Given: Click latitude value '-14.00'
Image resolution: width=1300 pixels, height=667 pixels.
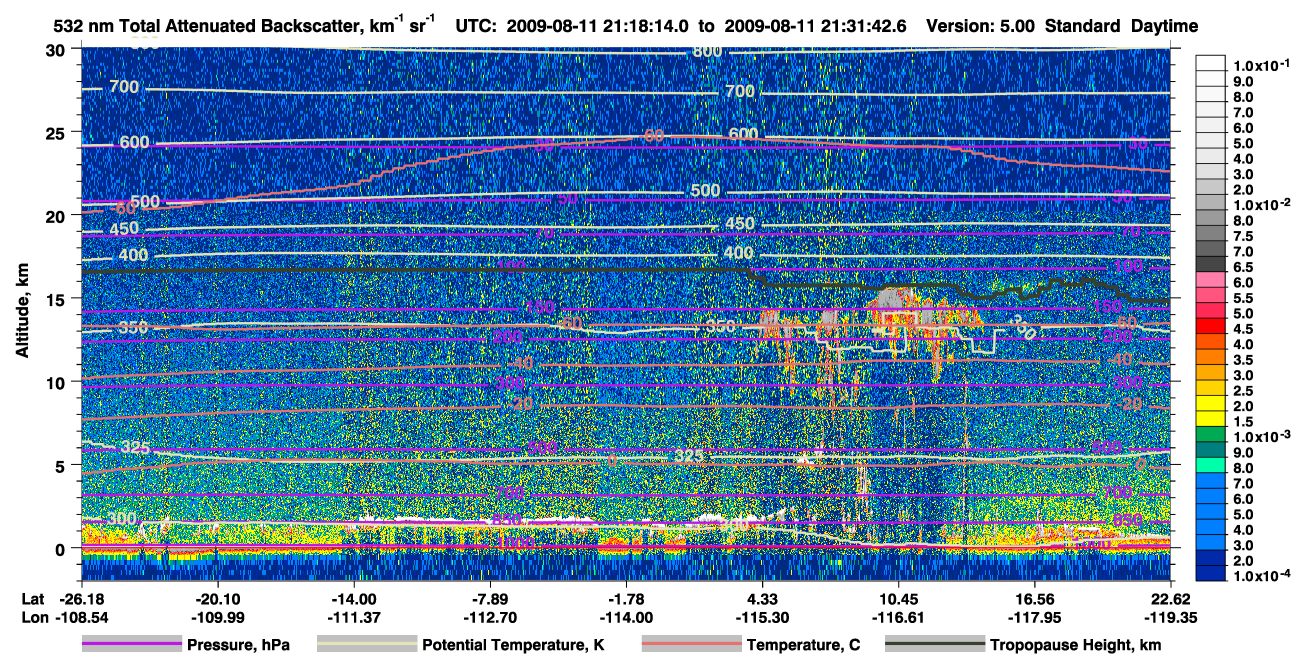Looking at the screenshot, I should click(353, 598).
